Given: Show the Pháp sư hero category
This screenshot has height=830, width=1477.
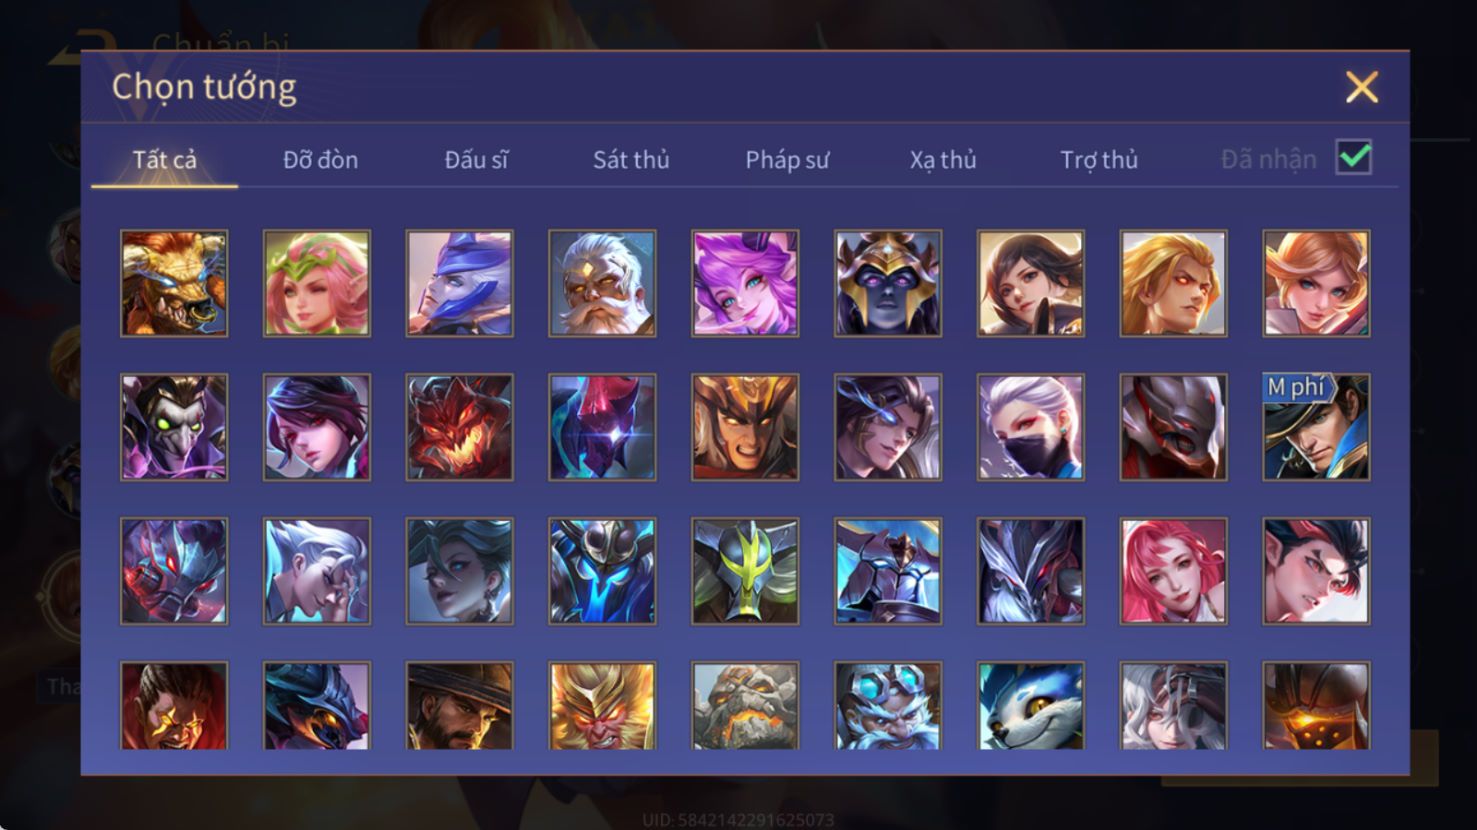Looking at the screenshot, I should point(787,160).
